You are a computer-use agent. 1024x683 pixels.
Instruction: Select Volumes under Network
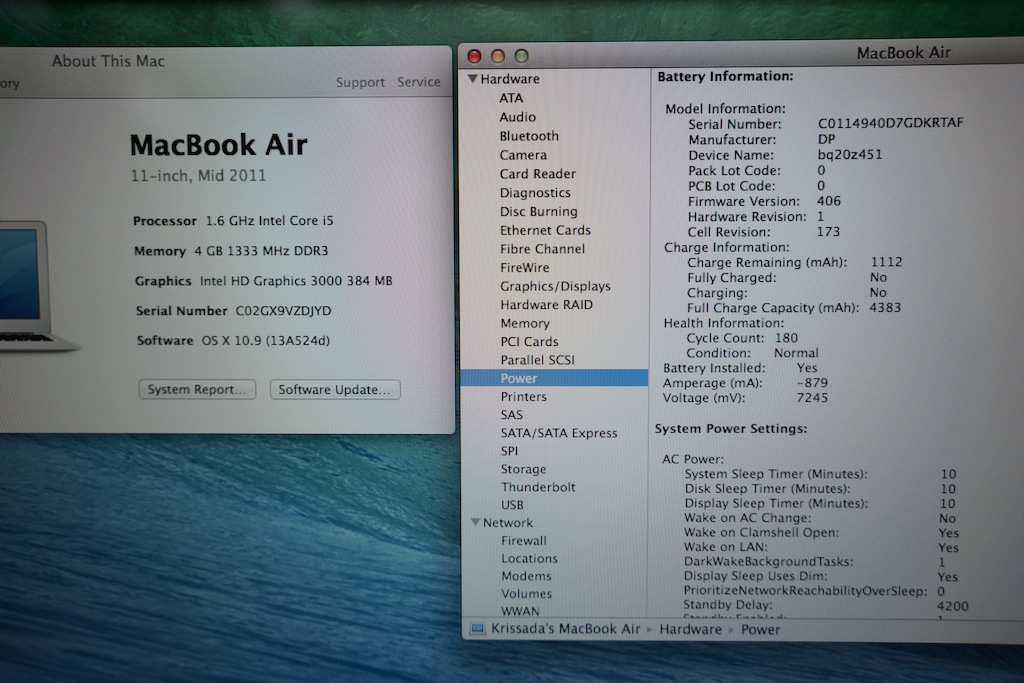pos(526,594)
